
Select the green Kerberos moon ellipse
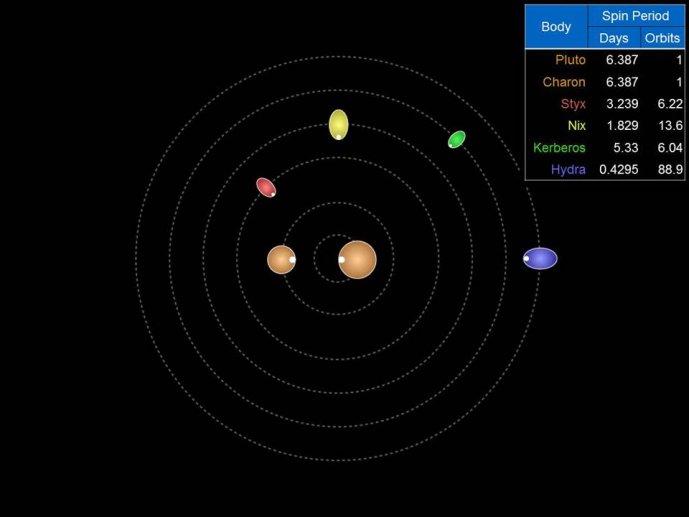[457, 140]
